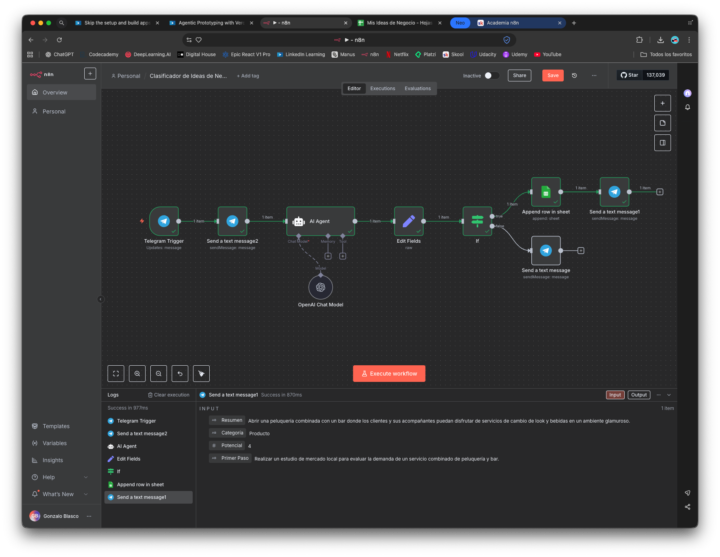Viewport: 720px width, 557px height.
Task: Add node after Send a text message1
Action: 660,192
